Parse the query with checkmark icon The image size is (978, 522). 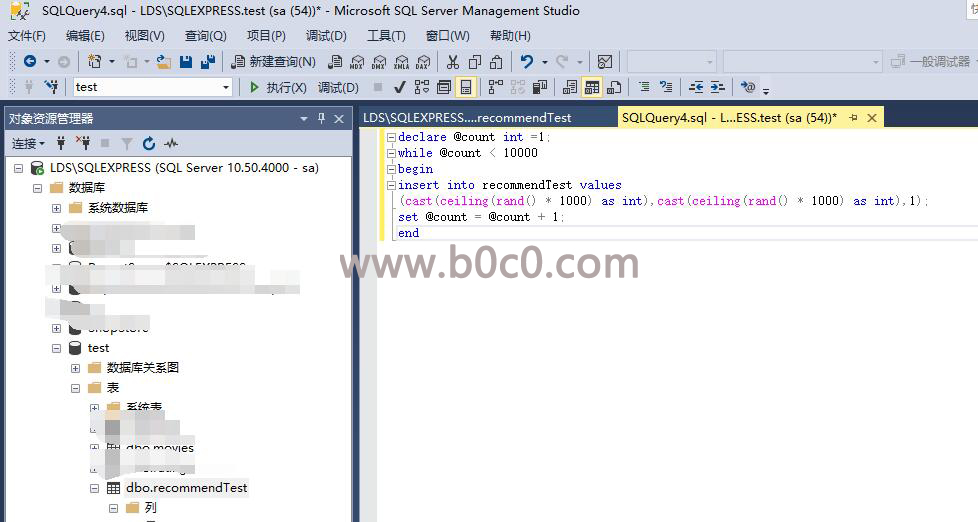click(x=400, y=87)
